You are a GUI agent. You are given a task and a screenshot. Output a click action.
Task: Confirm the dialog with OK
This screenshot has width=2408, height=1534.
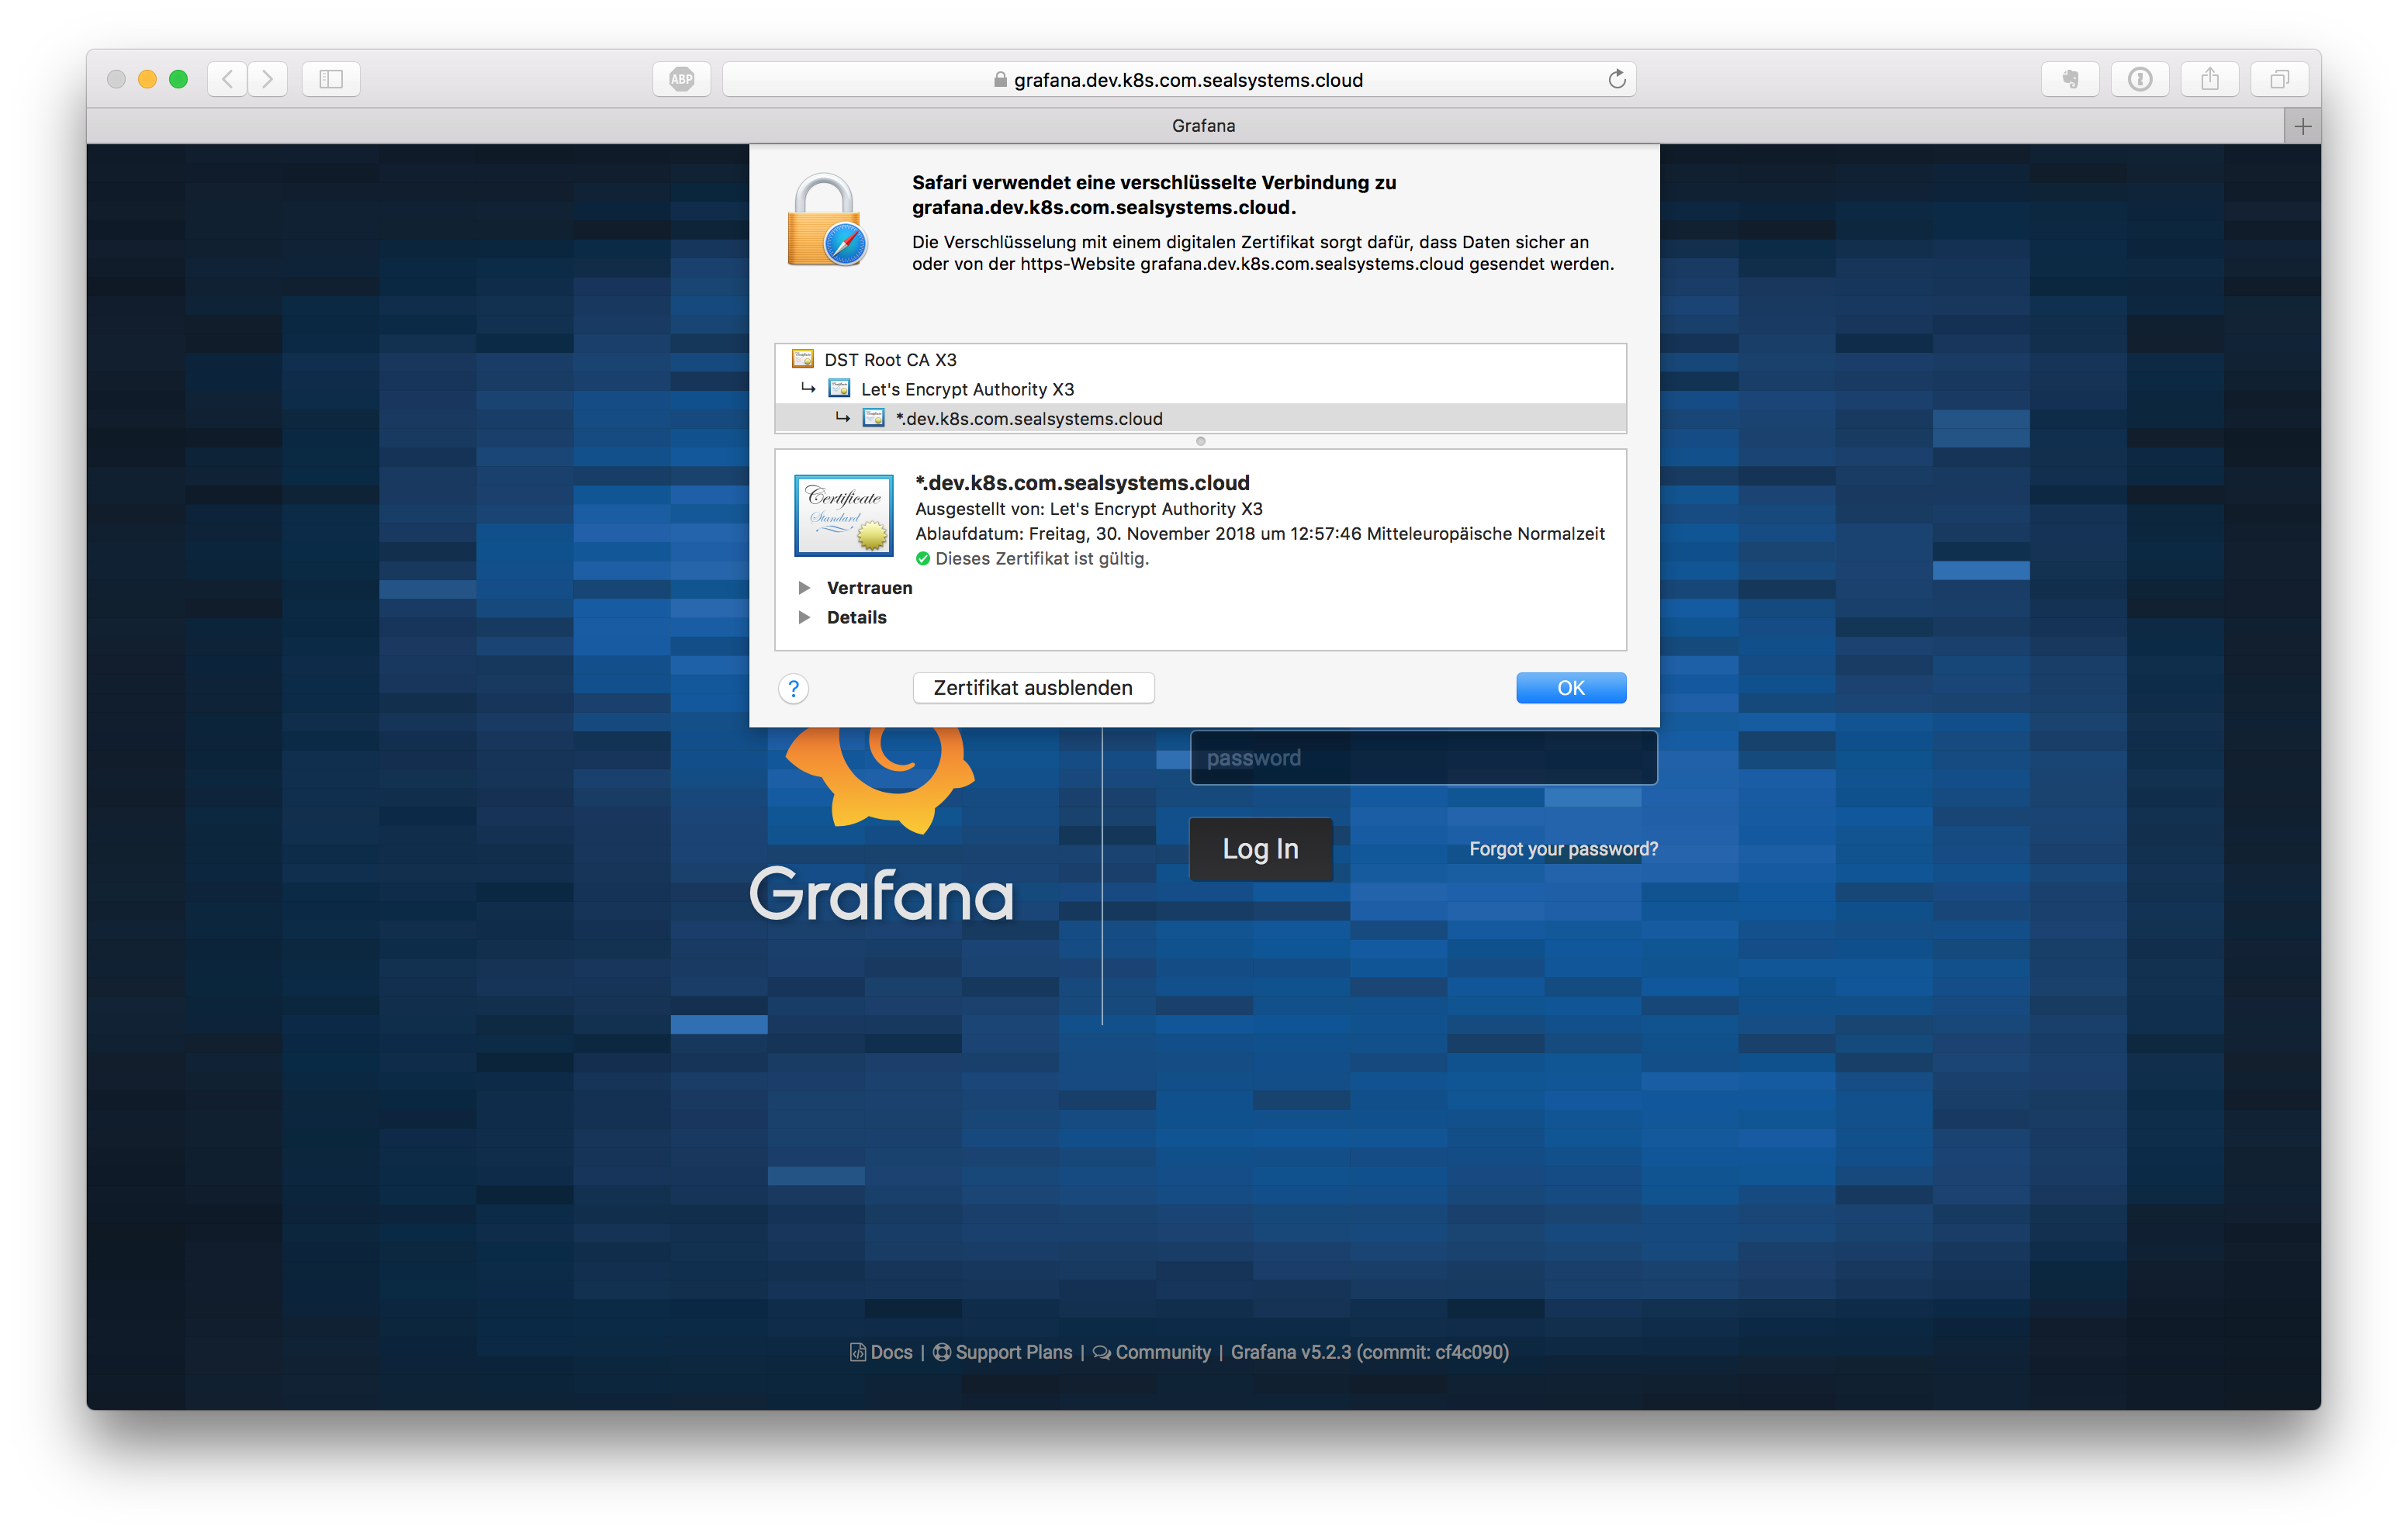[1570, 688]
